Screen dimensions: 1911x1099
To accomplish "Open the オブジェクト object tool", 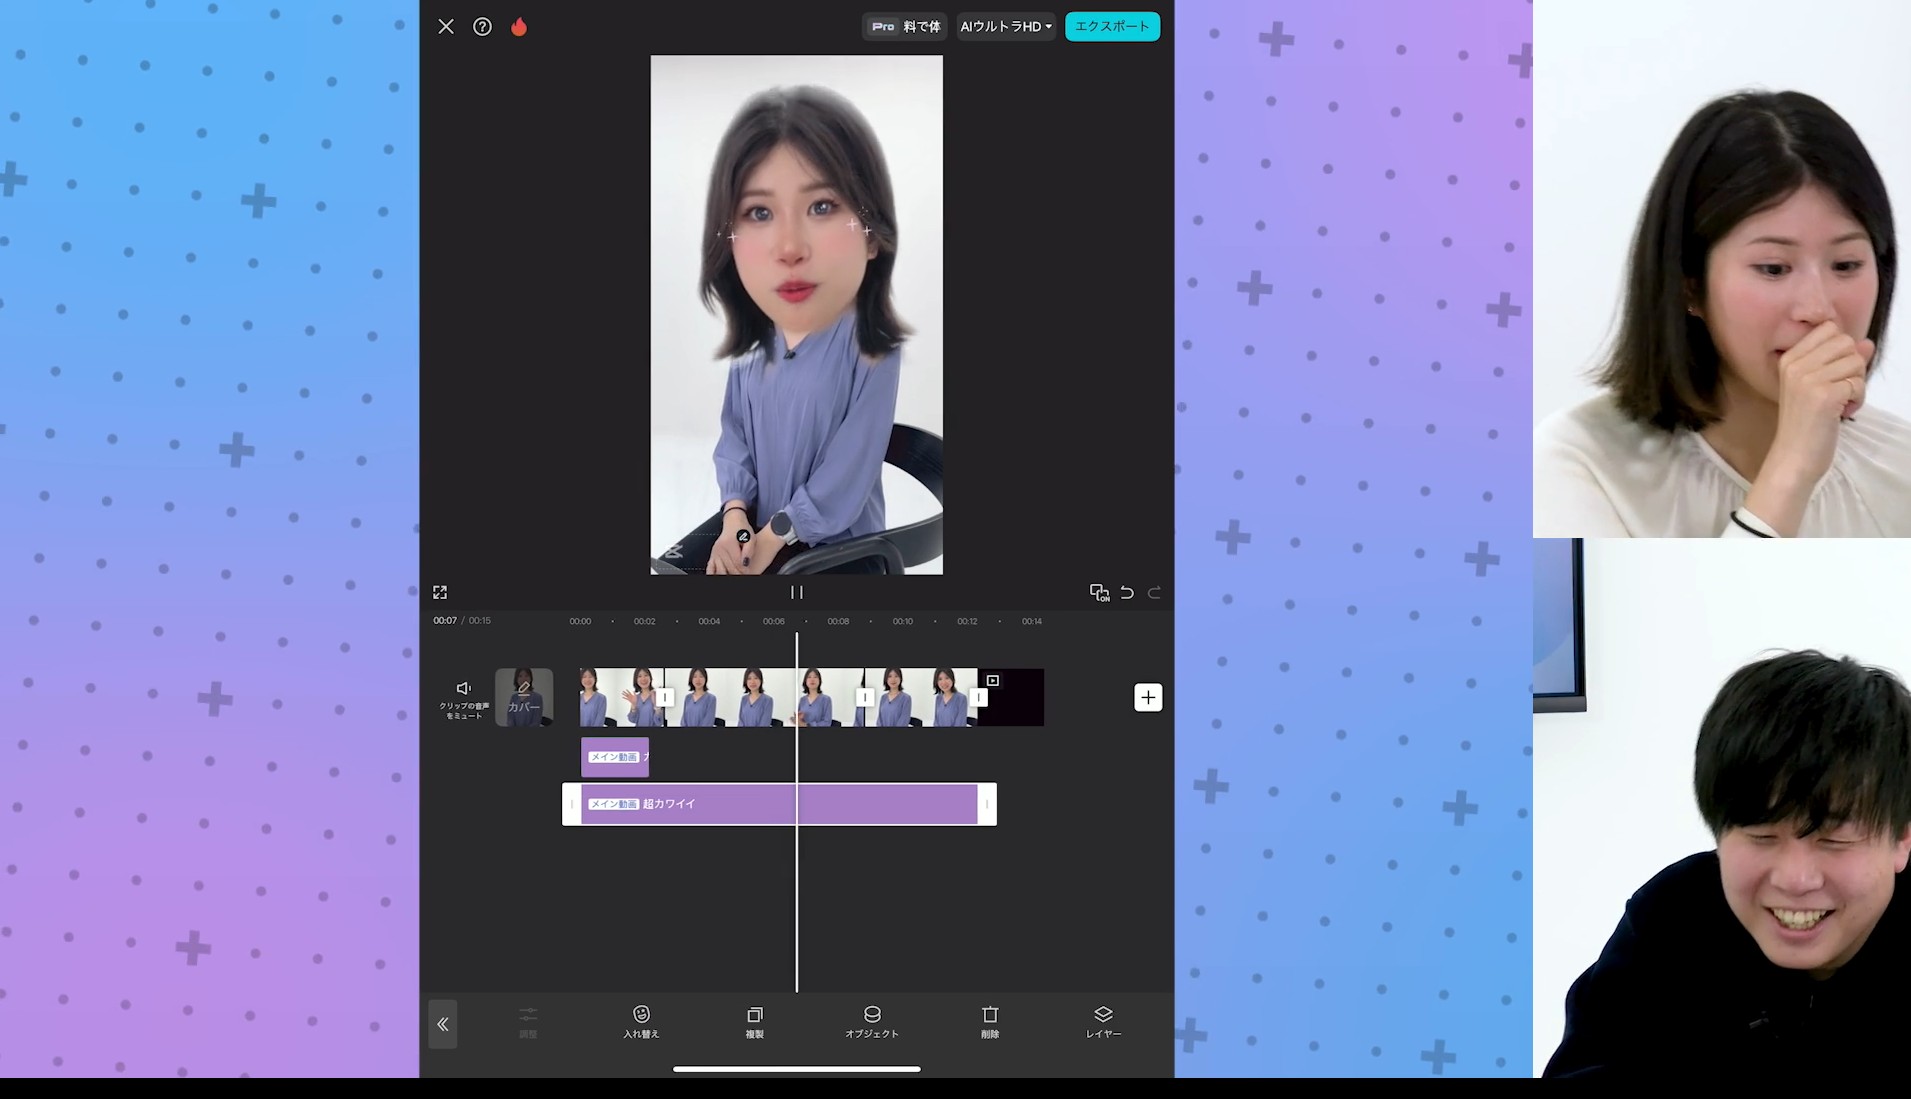I will [872, 1022].
